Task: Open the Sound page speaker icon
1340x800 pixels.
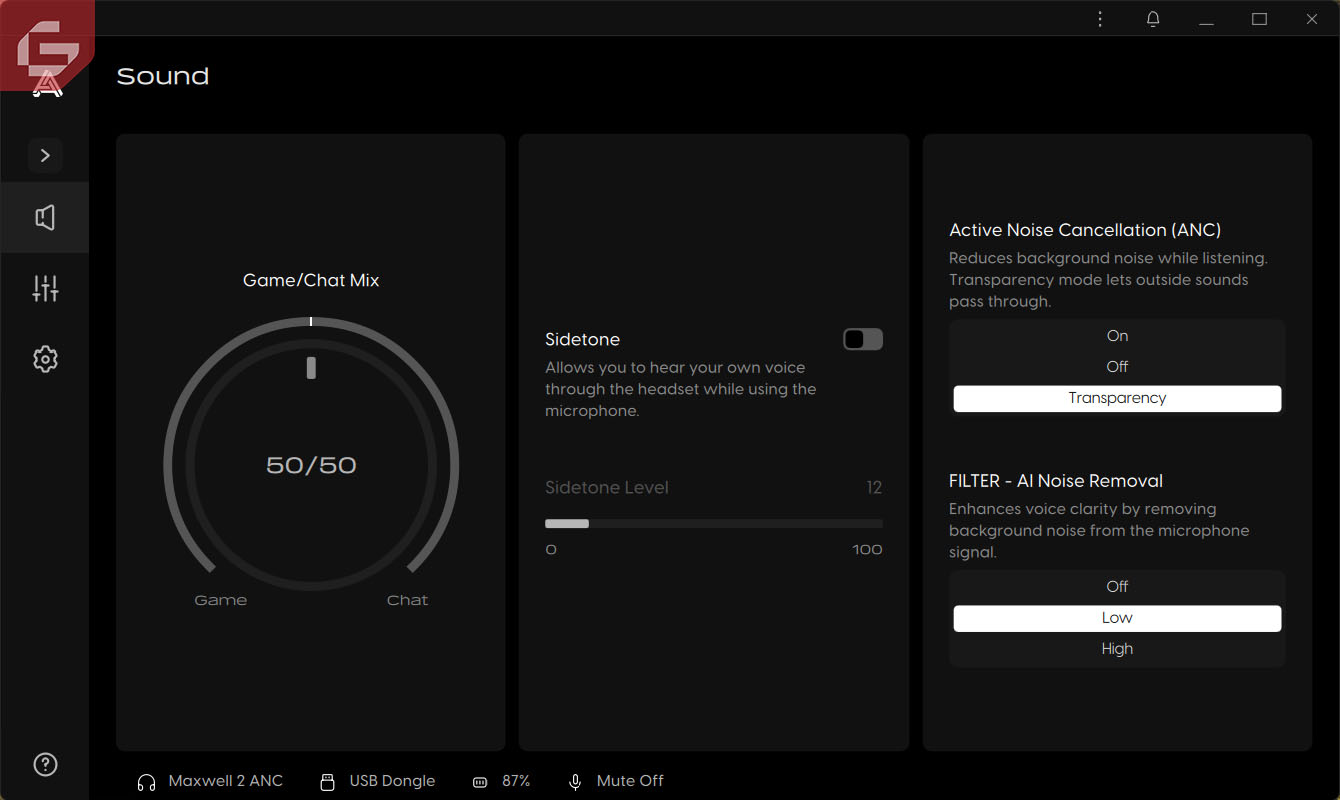Action: tap(45, 218)
